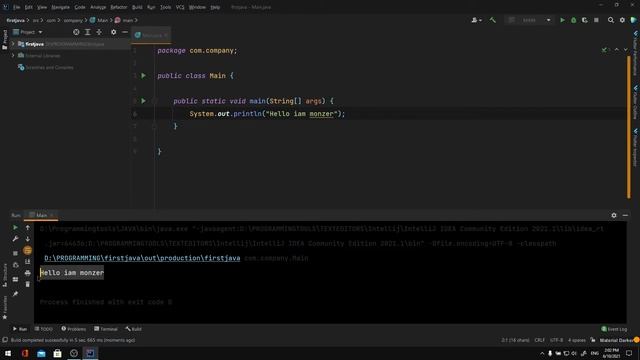This screenshot has height=360, width=640.
Task: Run with Coverage from the top toolbar
Action: (x=585, y=20)
